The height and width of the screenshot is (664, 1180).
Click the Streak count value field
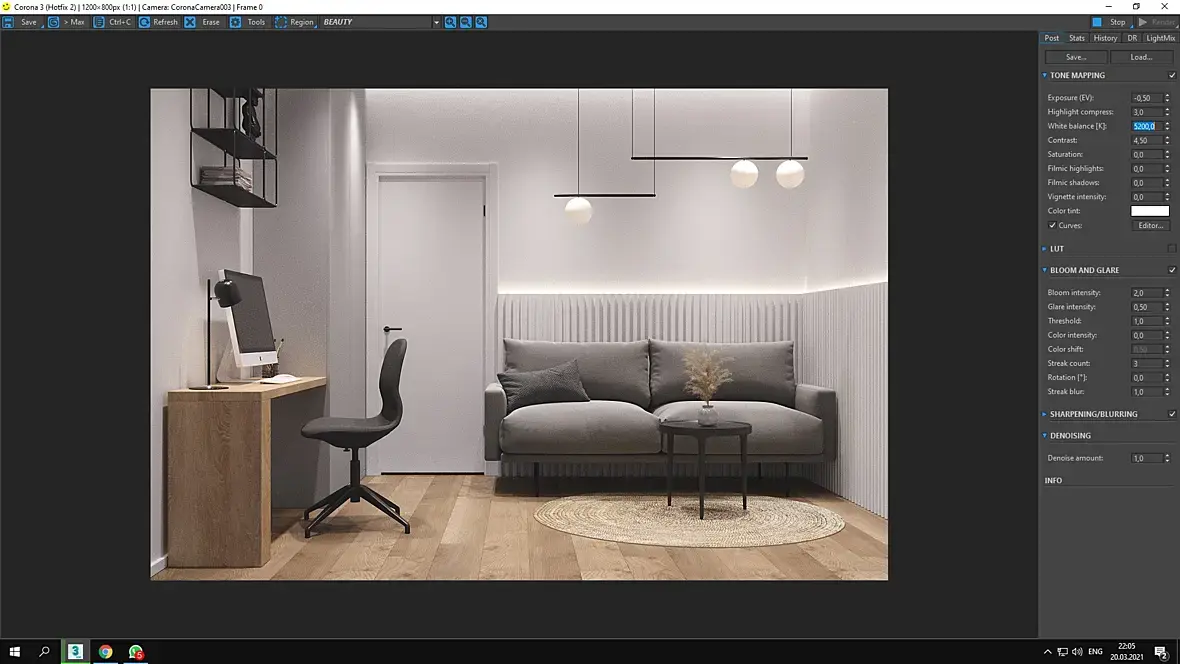[x=1147, y=364]
